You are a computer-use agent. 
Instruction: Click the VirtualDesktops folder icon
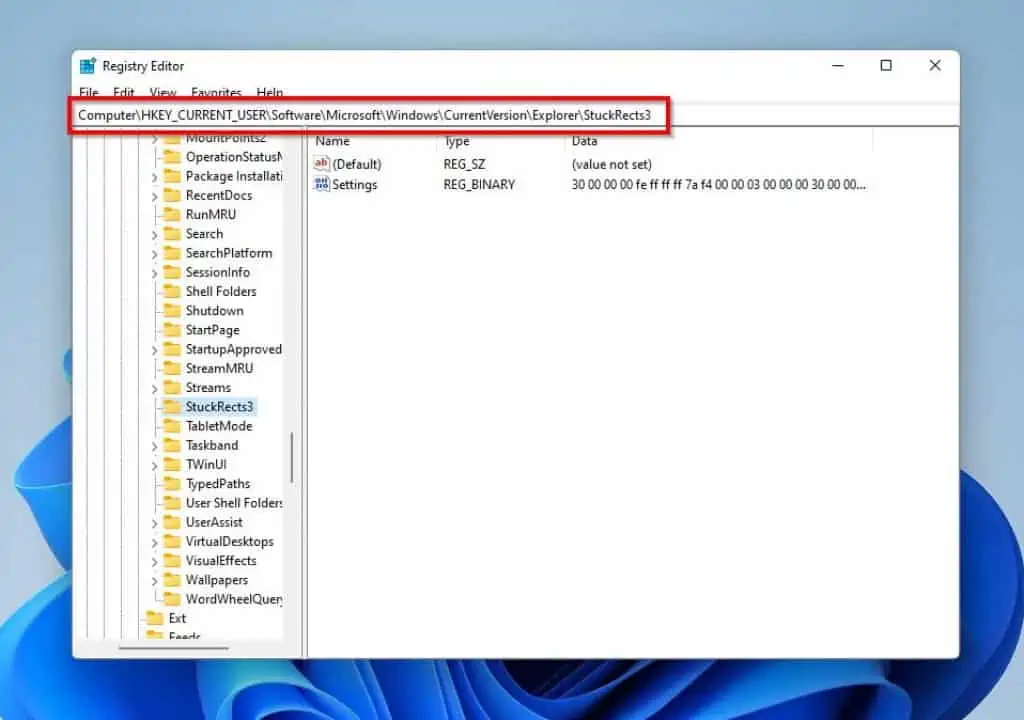(x=172, y=542)
